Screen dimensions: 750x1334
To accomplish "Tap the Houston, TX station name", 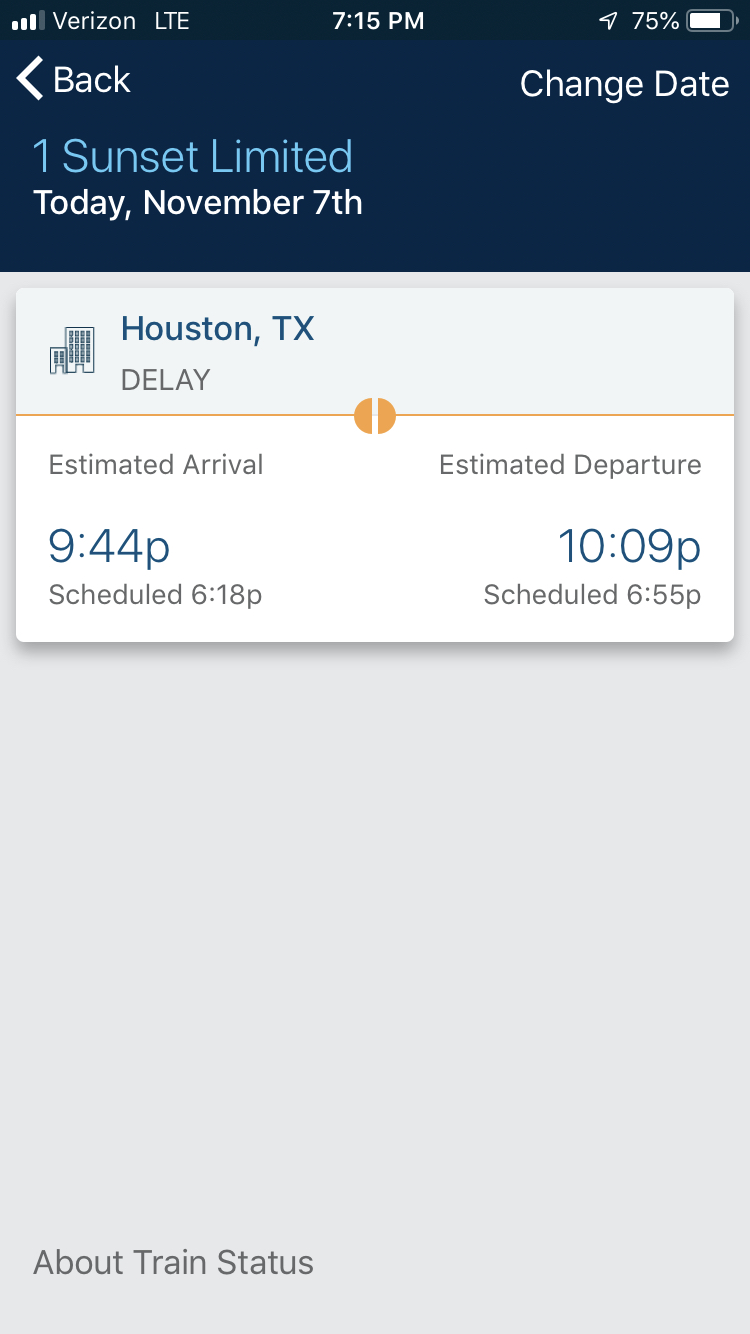I will [x=217, y=329].
